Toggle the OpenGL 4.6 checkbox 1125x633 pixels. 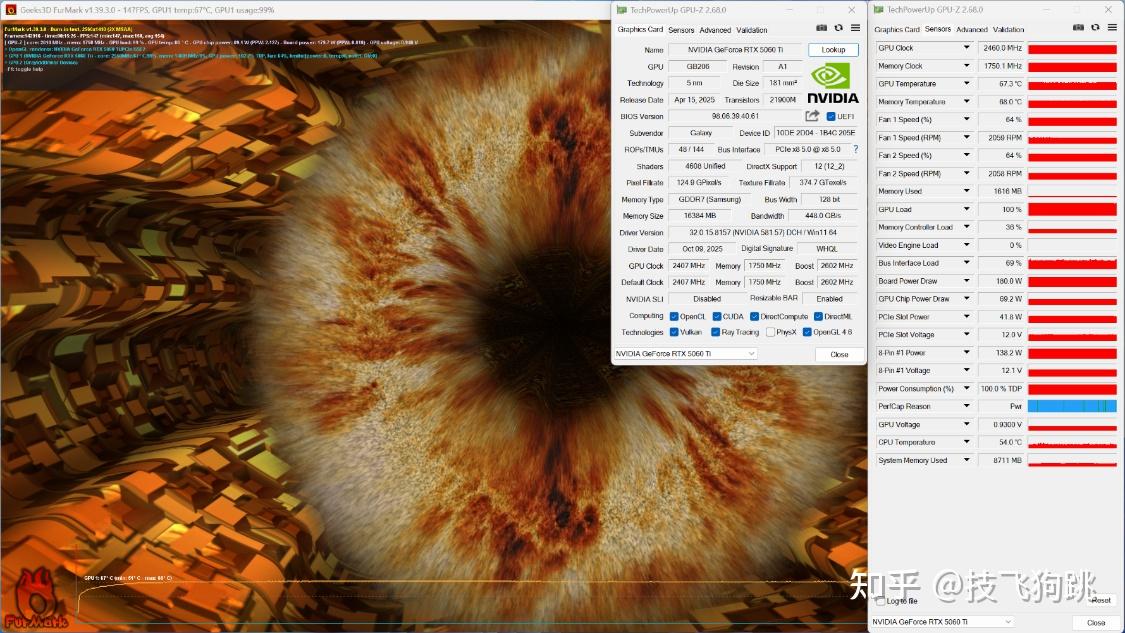coord(807,332)
